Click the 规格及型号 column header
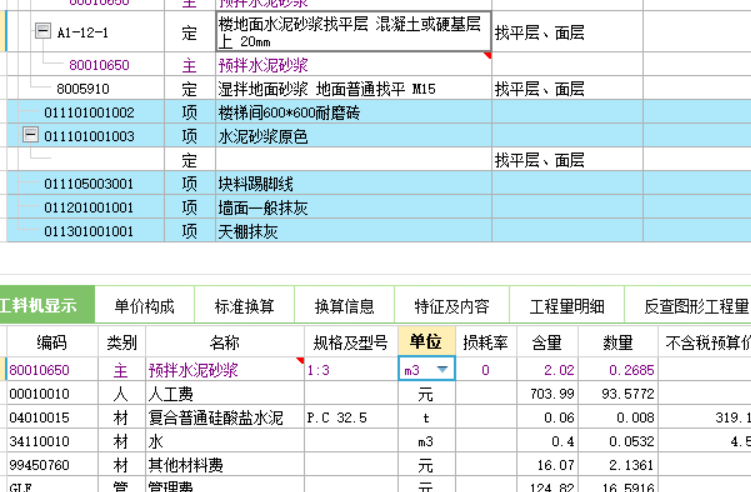This screenshot has width=751, height=492. (x=351, y=342)
